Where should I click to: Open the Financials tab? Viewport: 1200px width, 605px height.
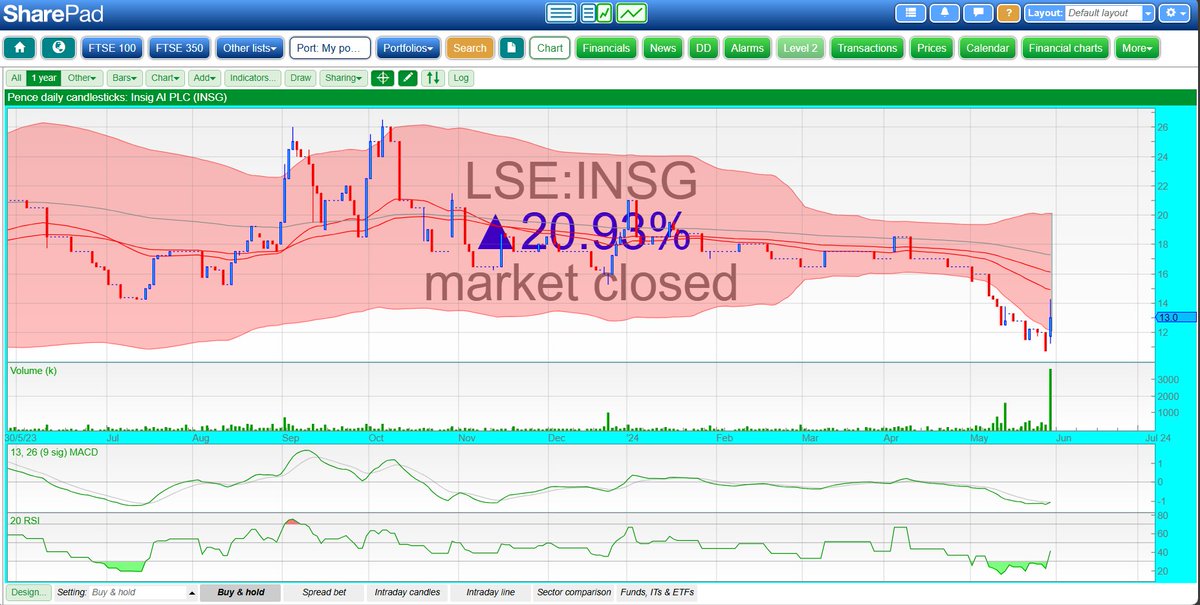point(607,48)
